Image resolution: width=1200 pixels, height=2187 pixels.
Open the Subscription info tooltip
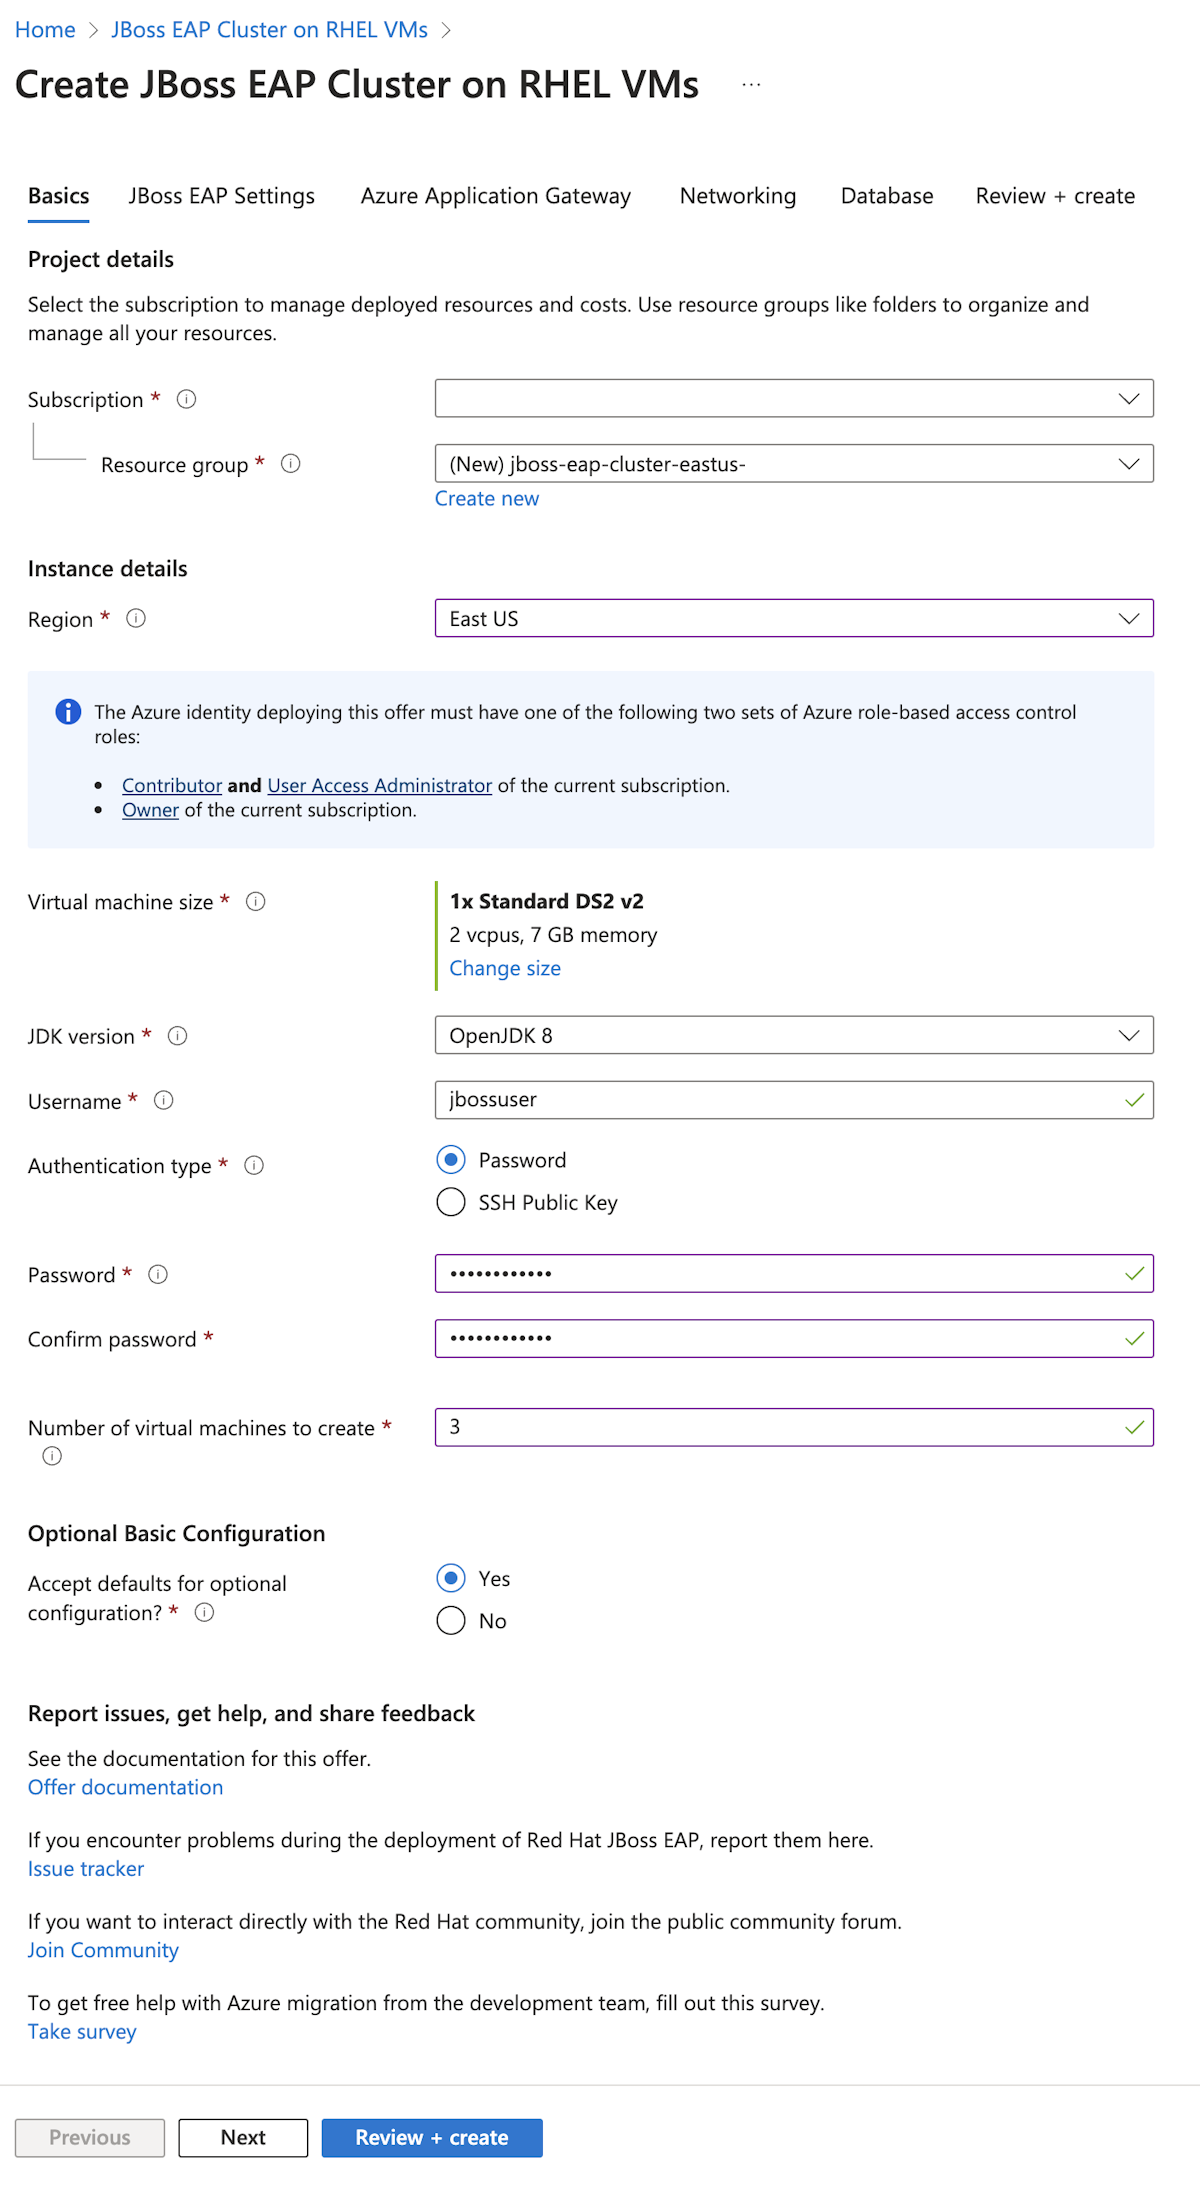pyautogui.click(x=186, y=398)
